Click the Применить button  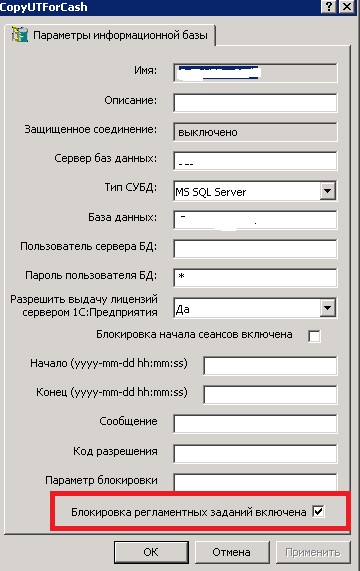(x=313, y=552)
